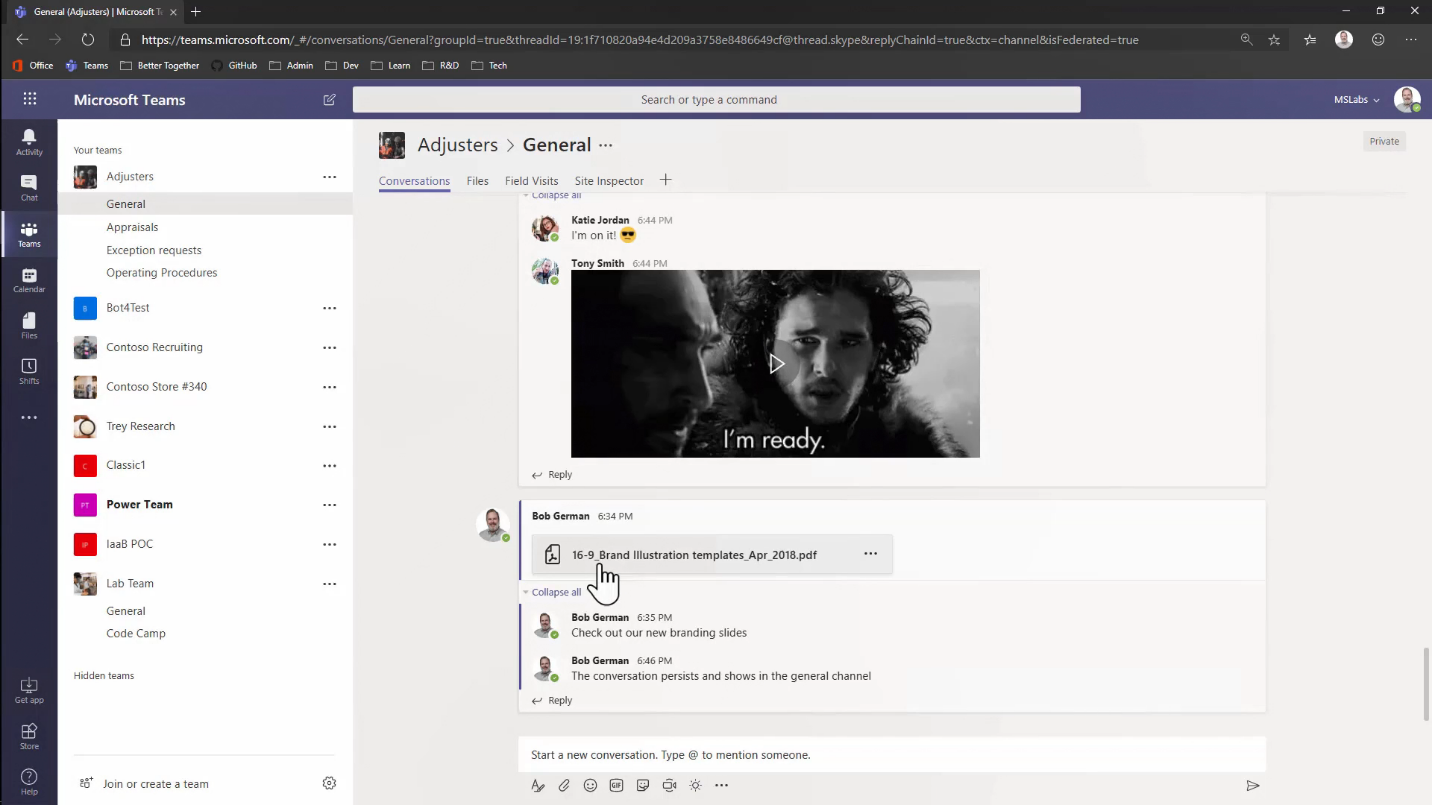Click the Office bookmark in browser bar

click(x=33, y=65)
